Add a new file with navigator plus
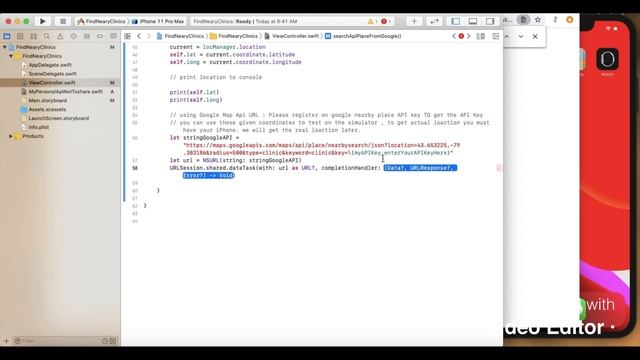 click(x=6, y=341)
